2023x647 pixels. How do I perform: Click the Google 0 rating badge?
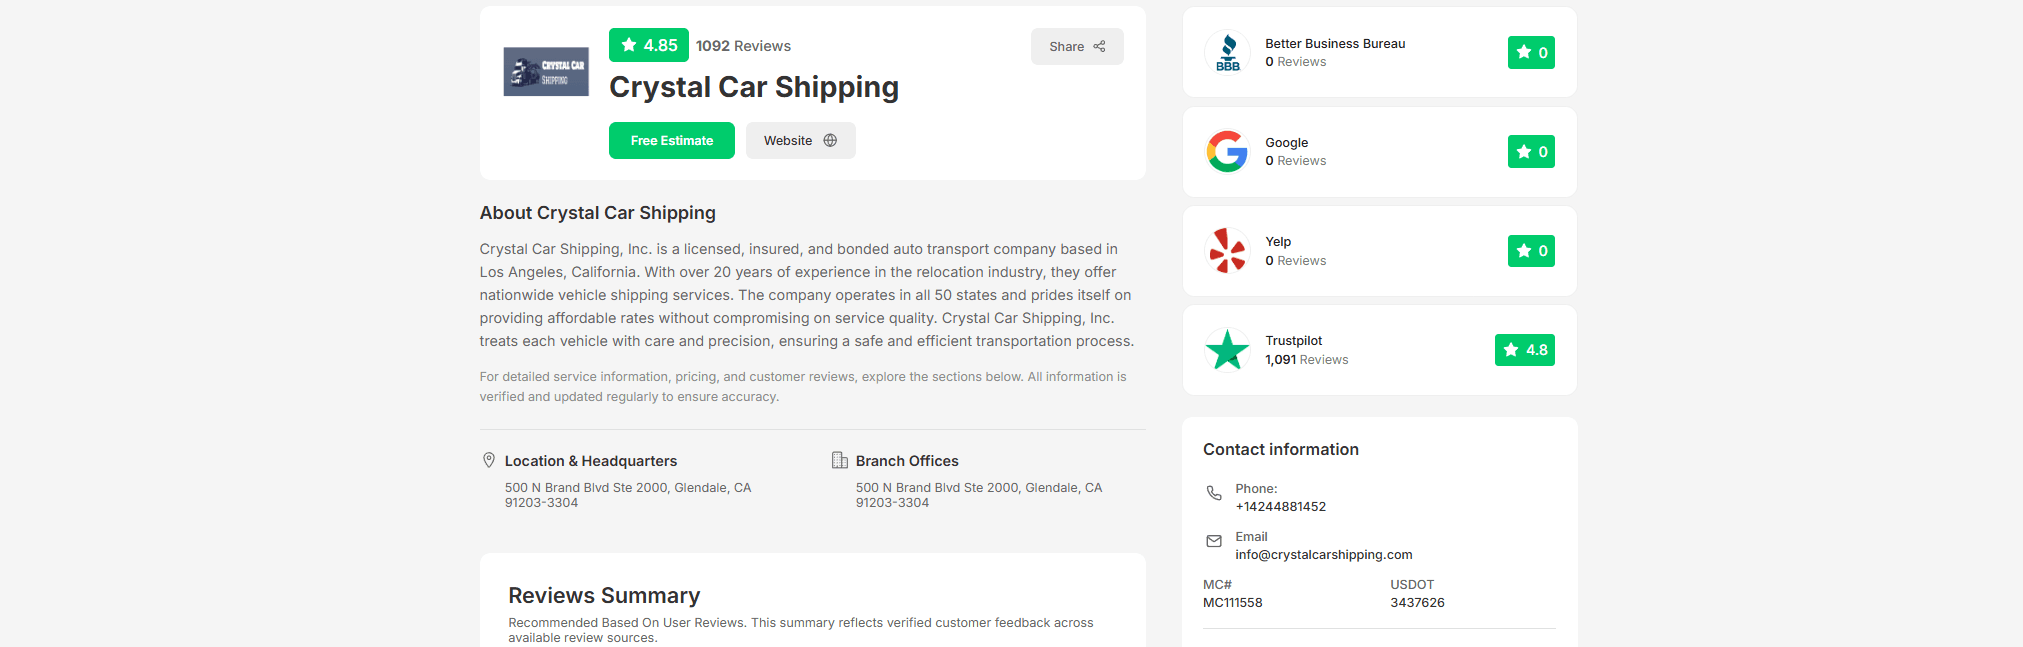click(1531, 152)
